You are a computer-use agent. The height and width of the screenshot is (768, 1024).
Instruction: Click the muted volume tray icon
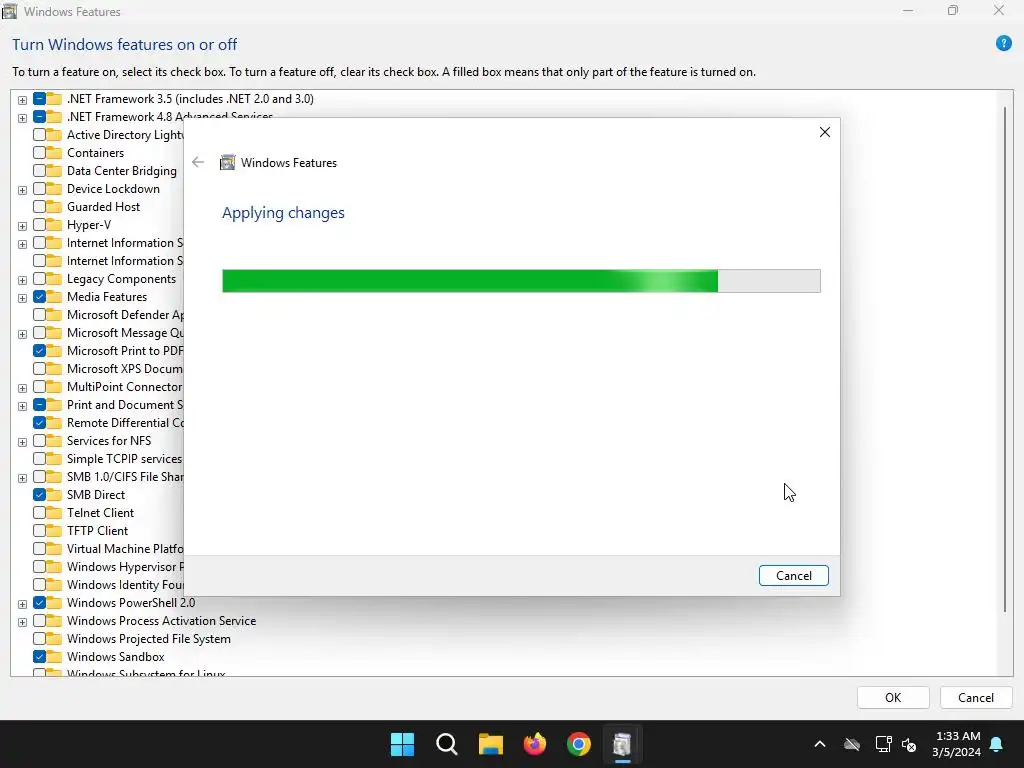tap(908, 744)
